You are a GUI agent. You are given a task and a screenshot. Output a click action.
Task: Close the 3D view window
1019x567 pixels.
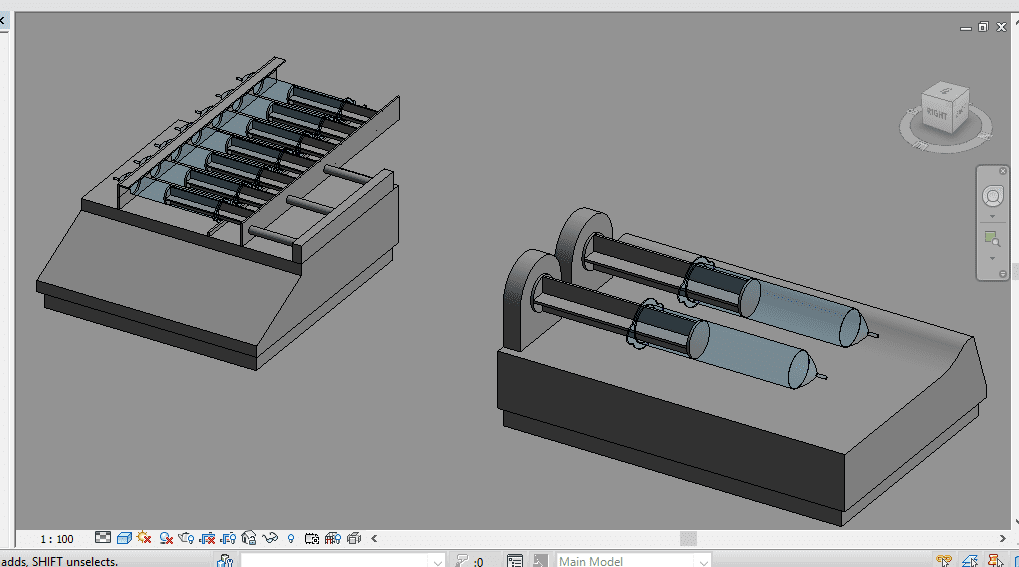click(x=1001, y=27)
